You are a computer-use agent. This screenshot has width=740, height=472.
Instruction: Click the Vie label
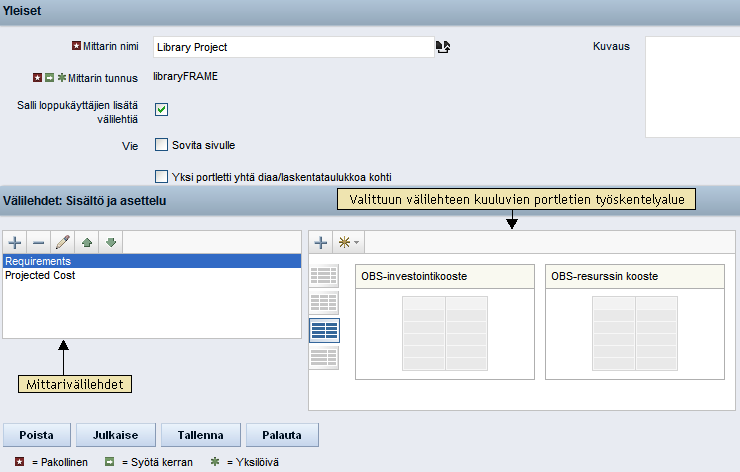[x=130, y=146]
